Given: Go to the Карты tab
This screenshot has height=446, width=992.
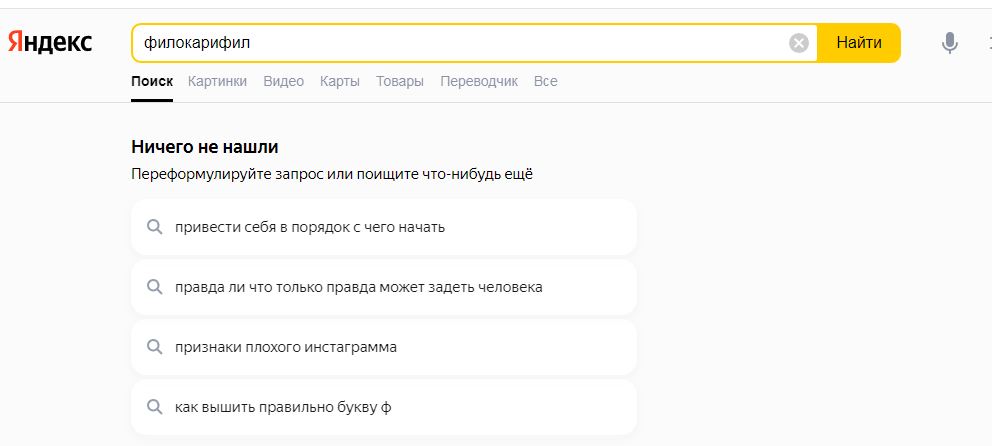Looking at the screenshot, I should 340,81.
